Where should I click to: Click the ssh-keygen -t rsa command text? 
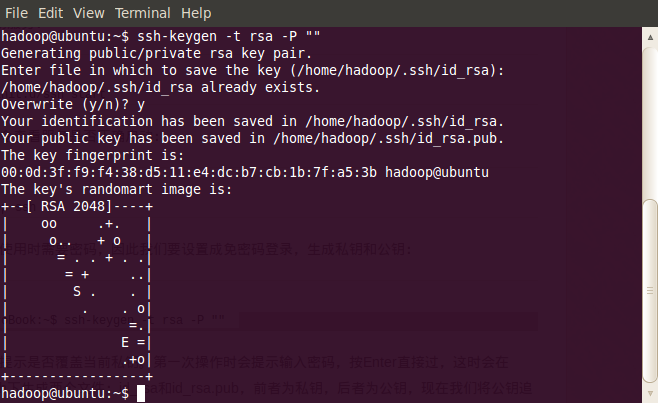pos(229,37)
